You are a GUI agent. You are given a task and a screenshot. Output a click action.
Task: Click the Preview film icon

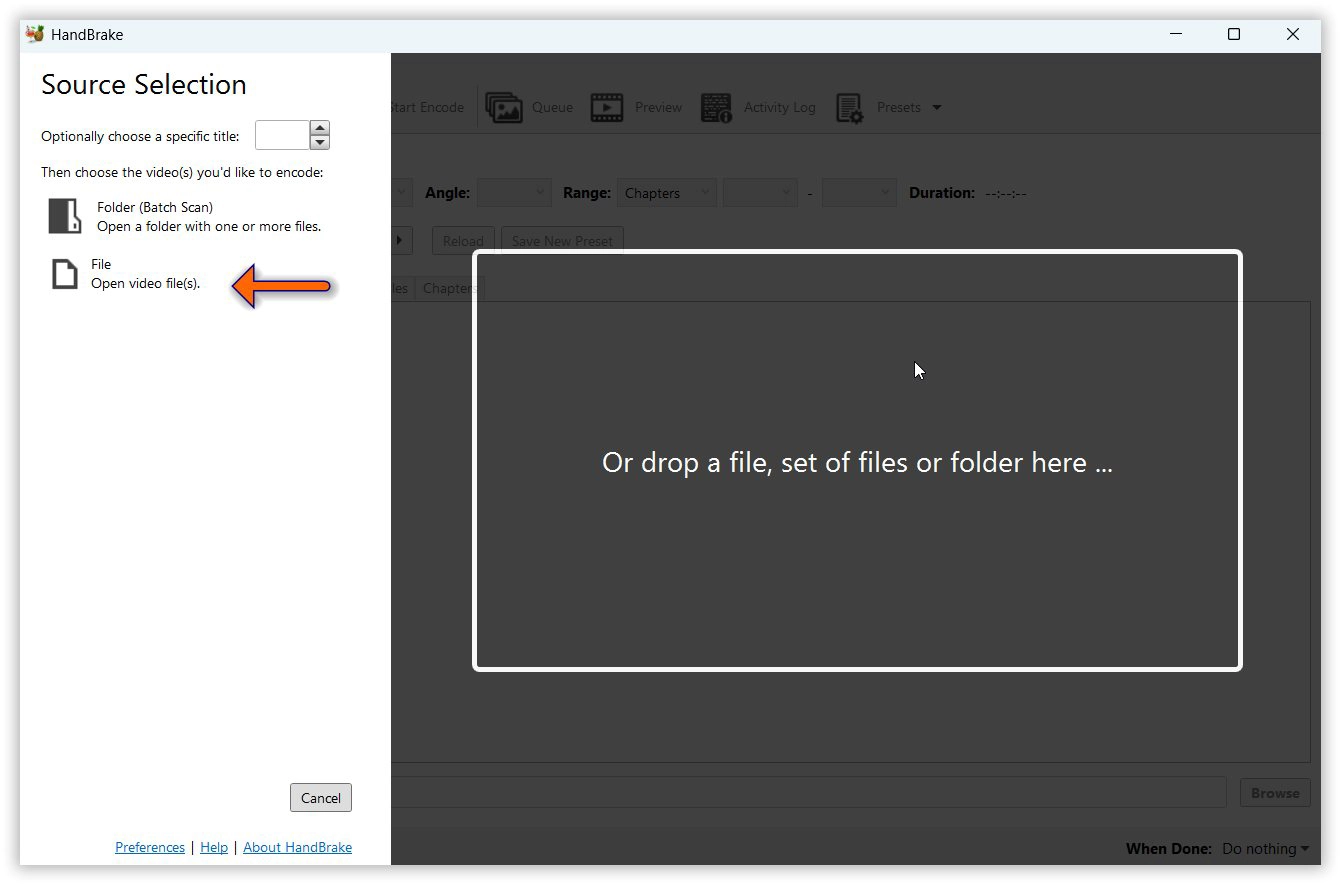[607, 107]
